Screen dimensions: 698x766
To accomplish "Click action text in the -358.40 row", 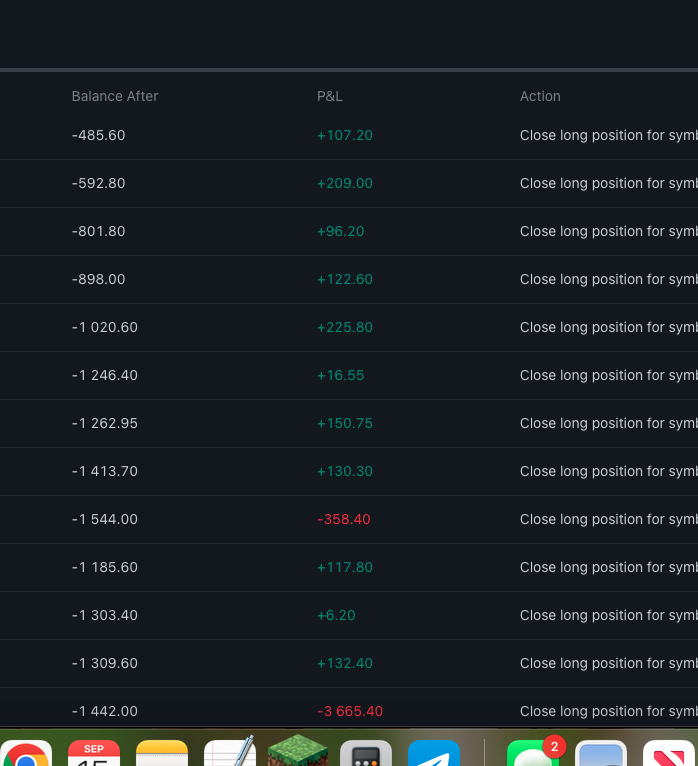I will pos(609,519).
